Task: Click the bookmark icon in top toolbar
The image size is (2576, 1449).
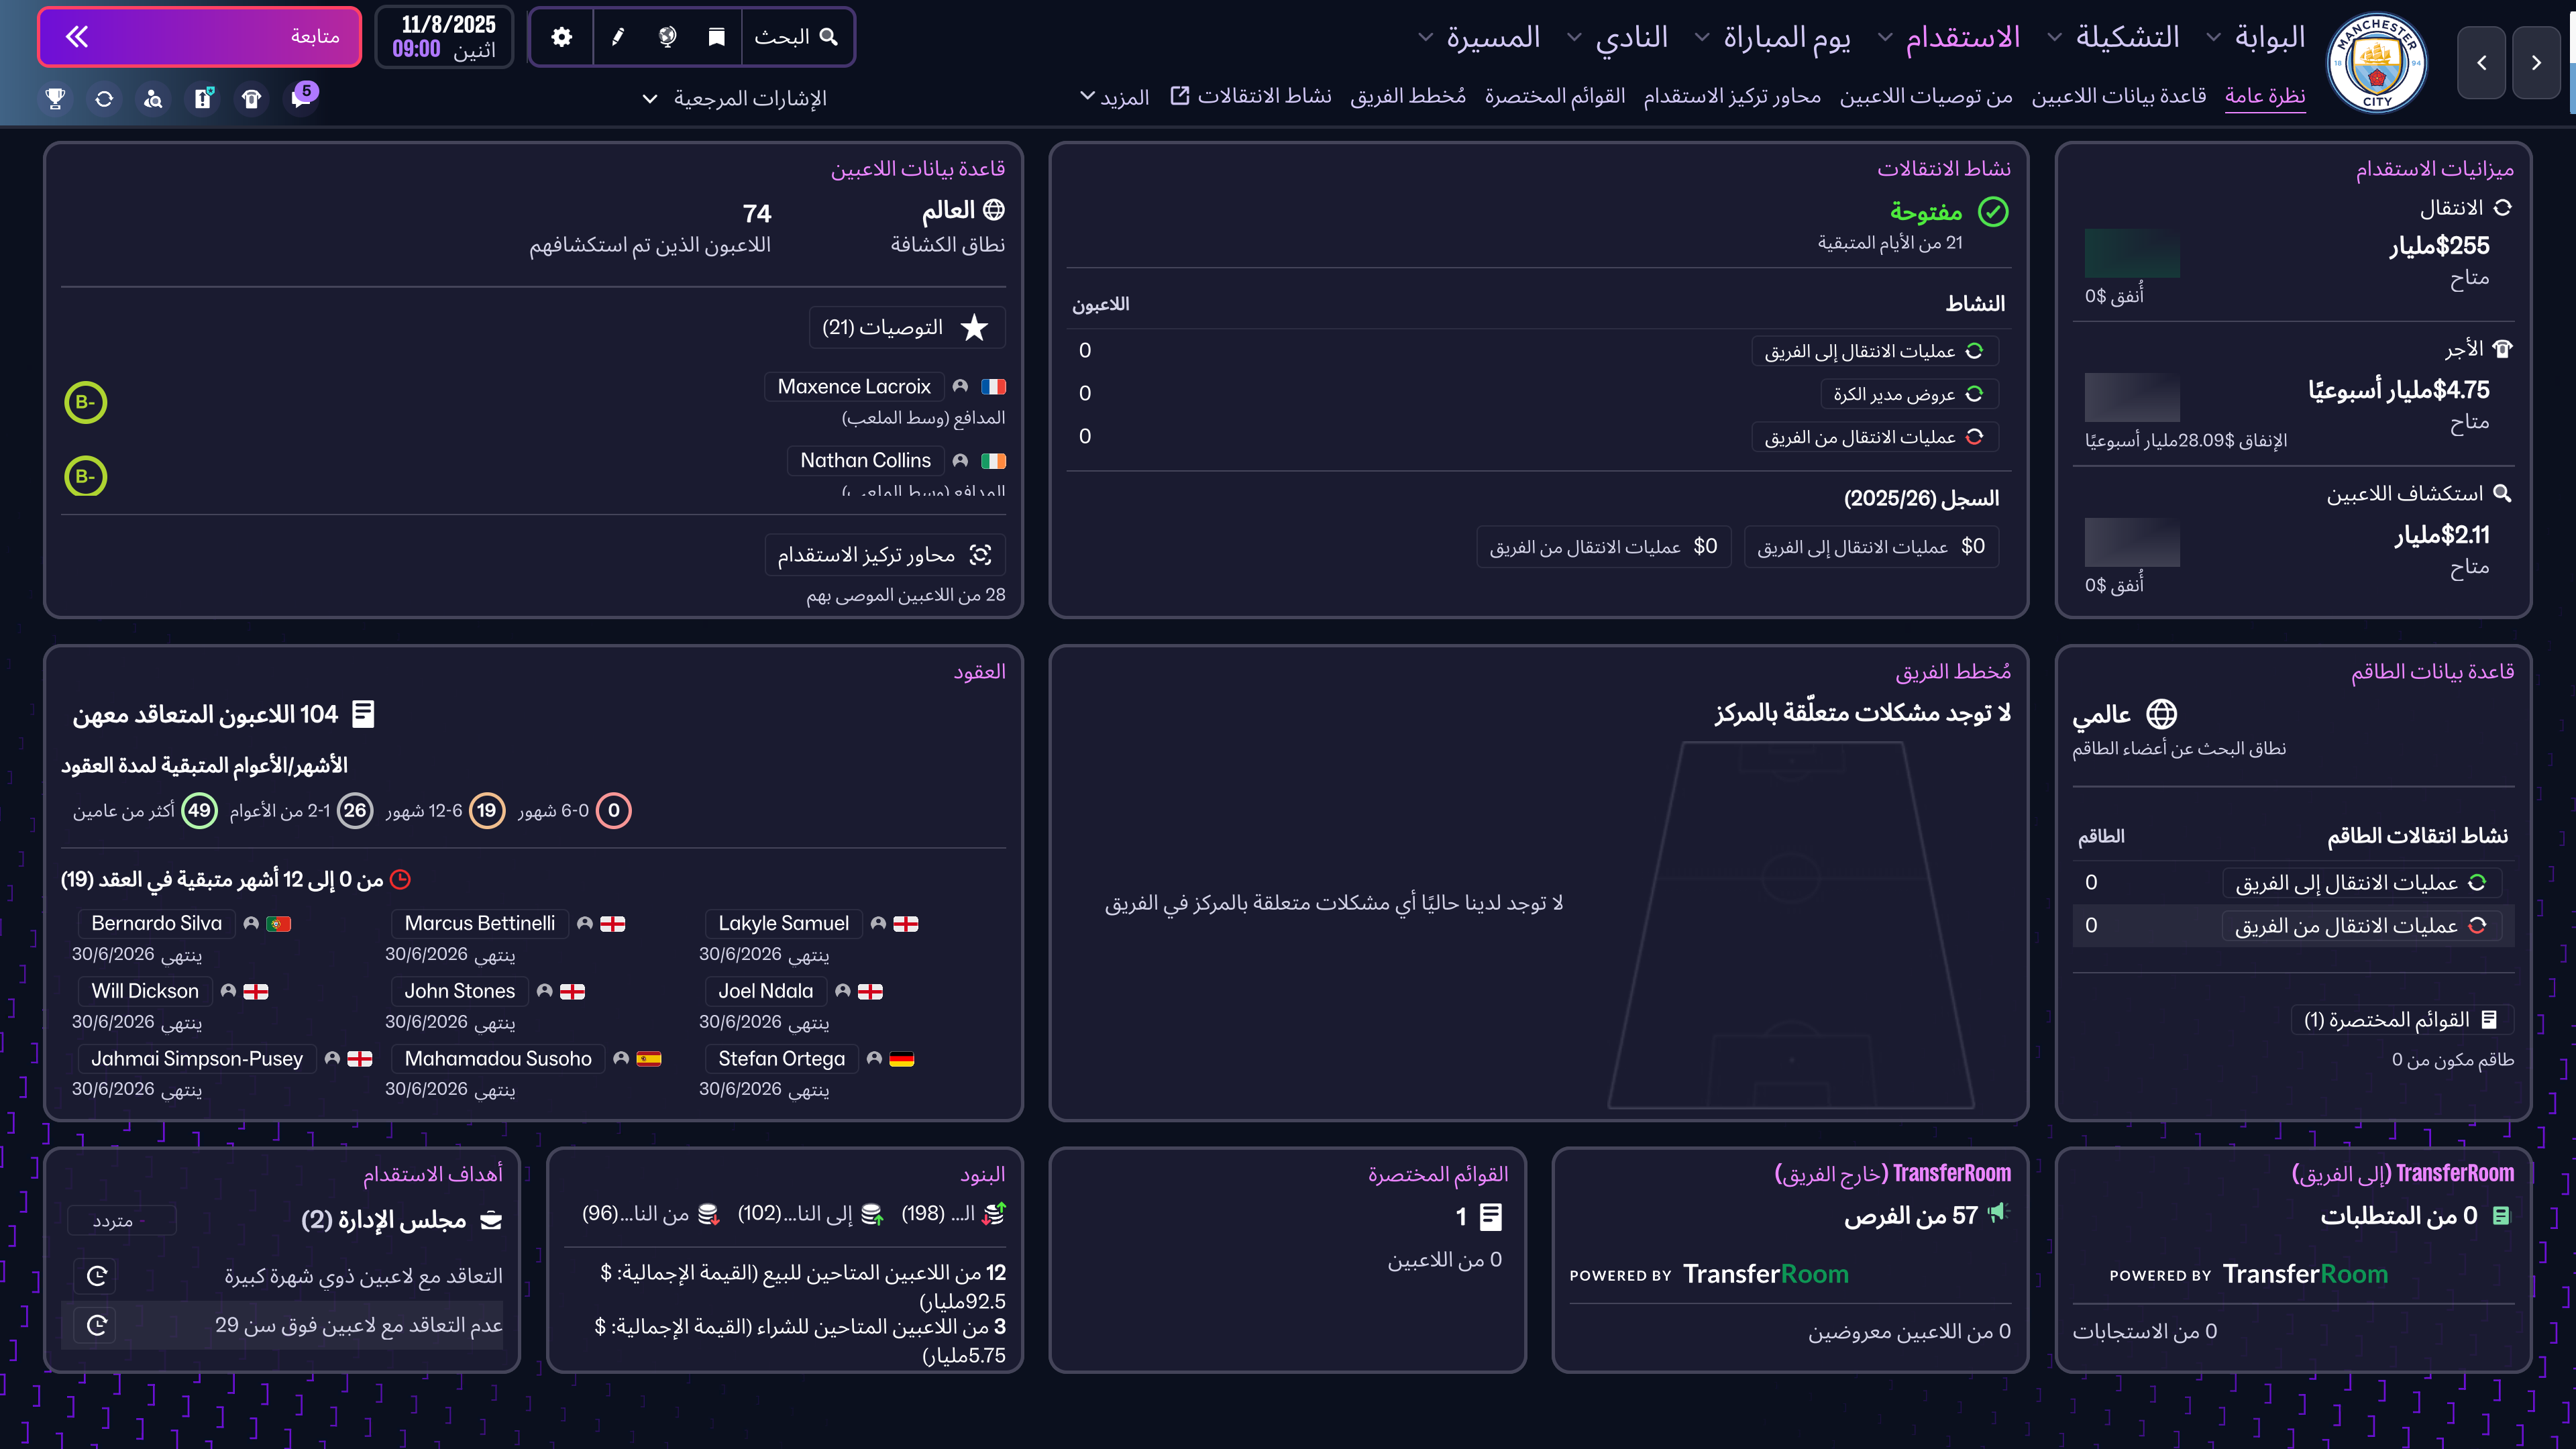Action: click(716, 37)
